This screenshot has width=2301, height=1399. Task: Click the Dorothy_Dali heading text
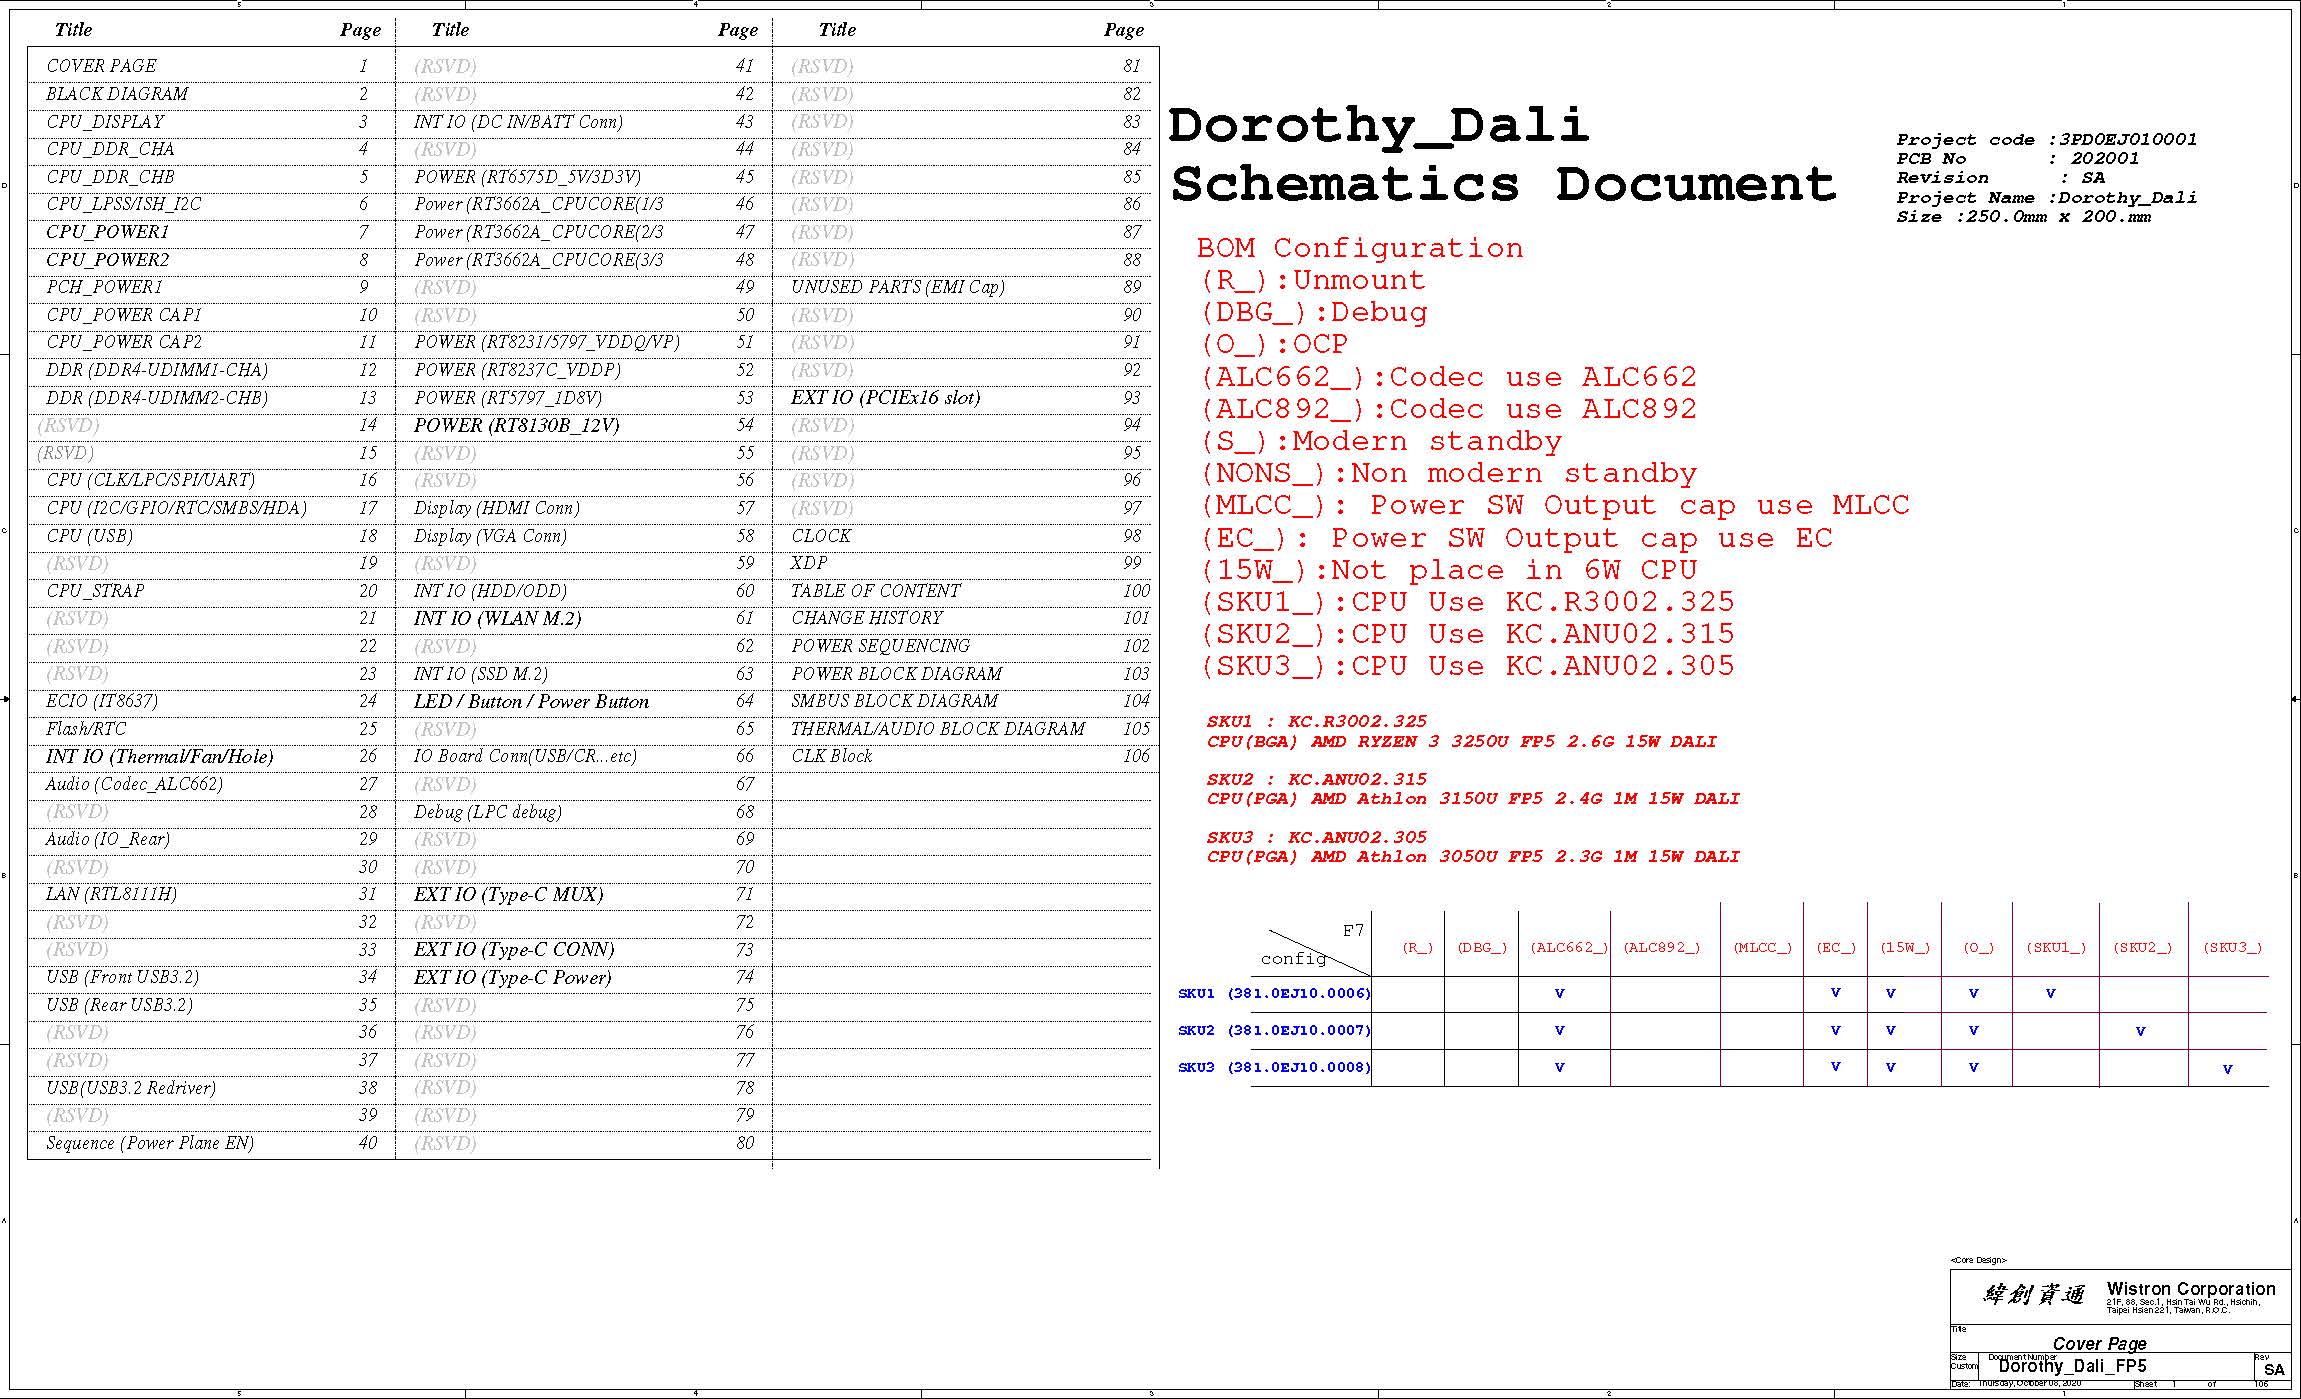tap(1379, 126)
